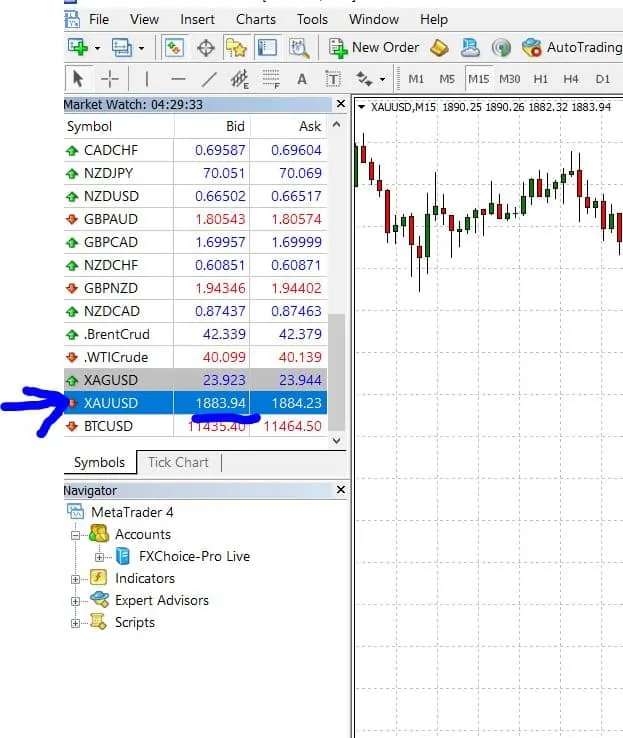This screenshot has width=623, height=738.
Task: Toggle the AutoTrading button
Action: [572, 48]
